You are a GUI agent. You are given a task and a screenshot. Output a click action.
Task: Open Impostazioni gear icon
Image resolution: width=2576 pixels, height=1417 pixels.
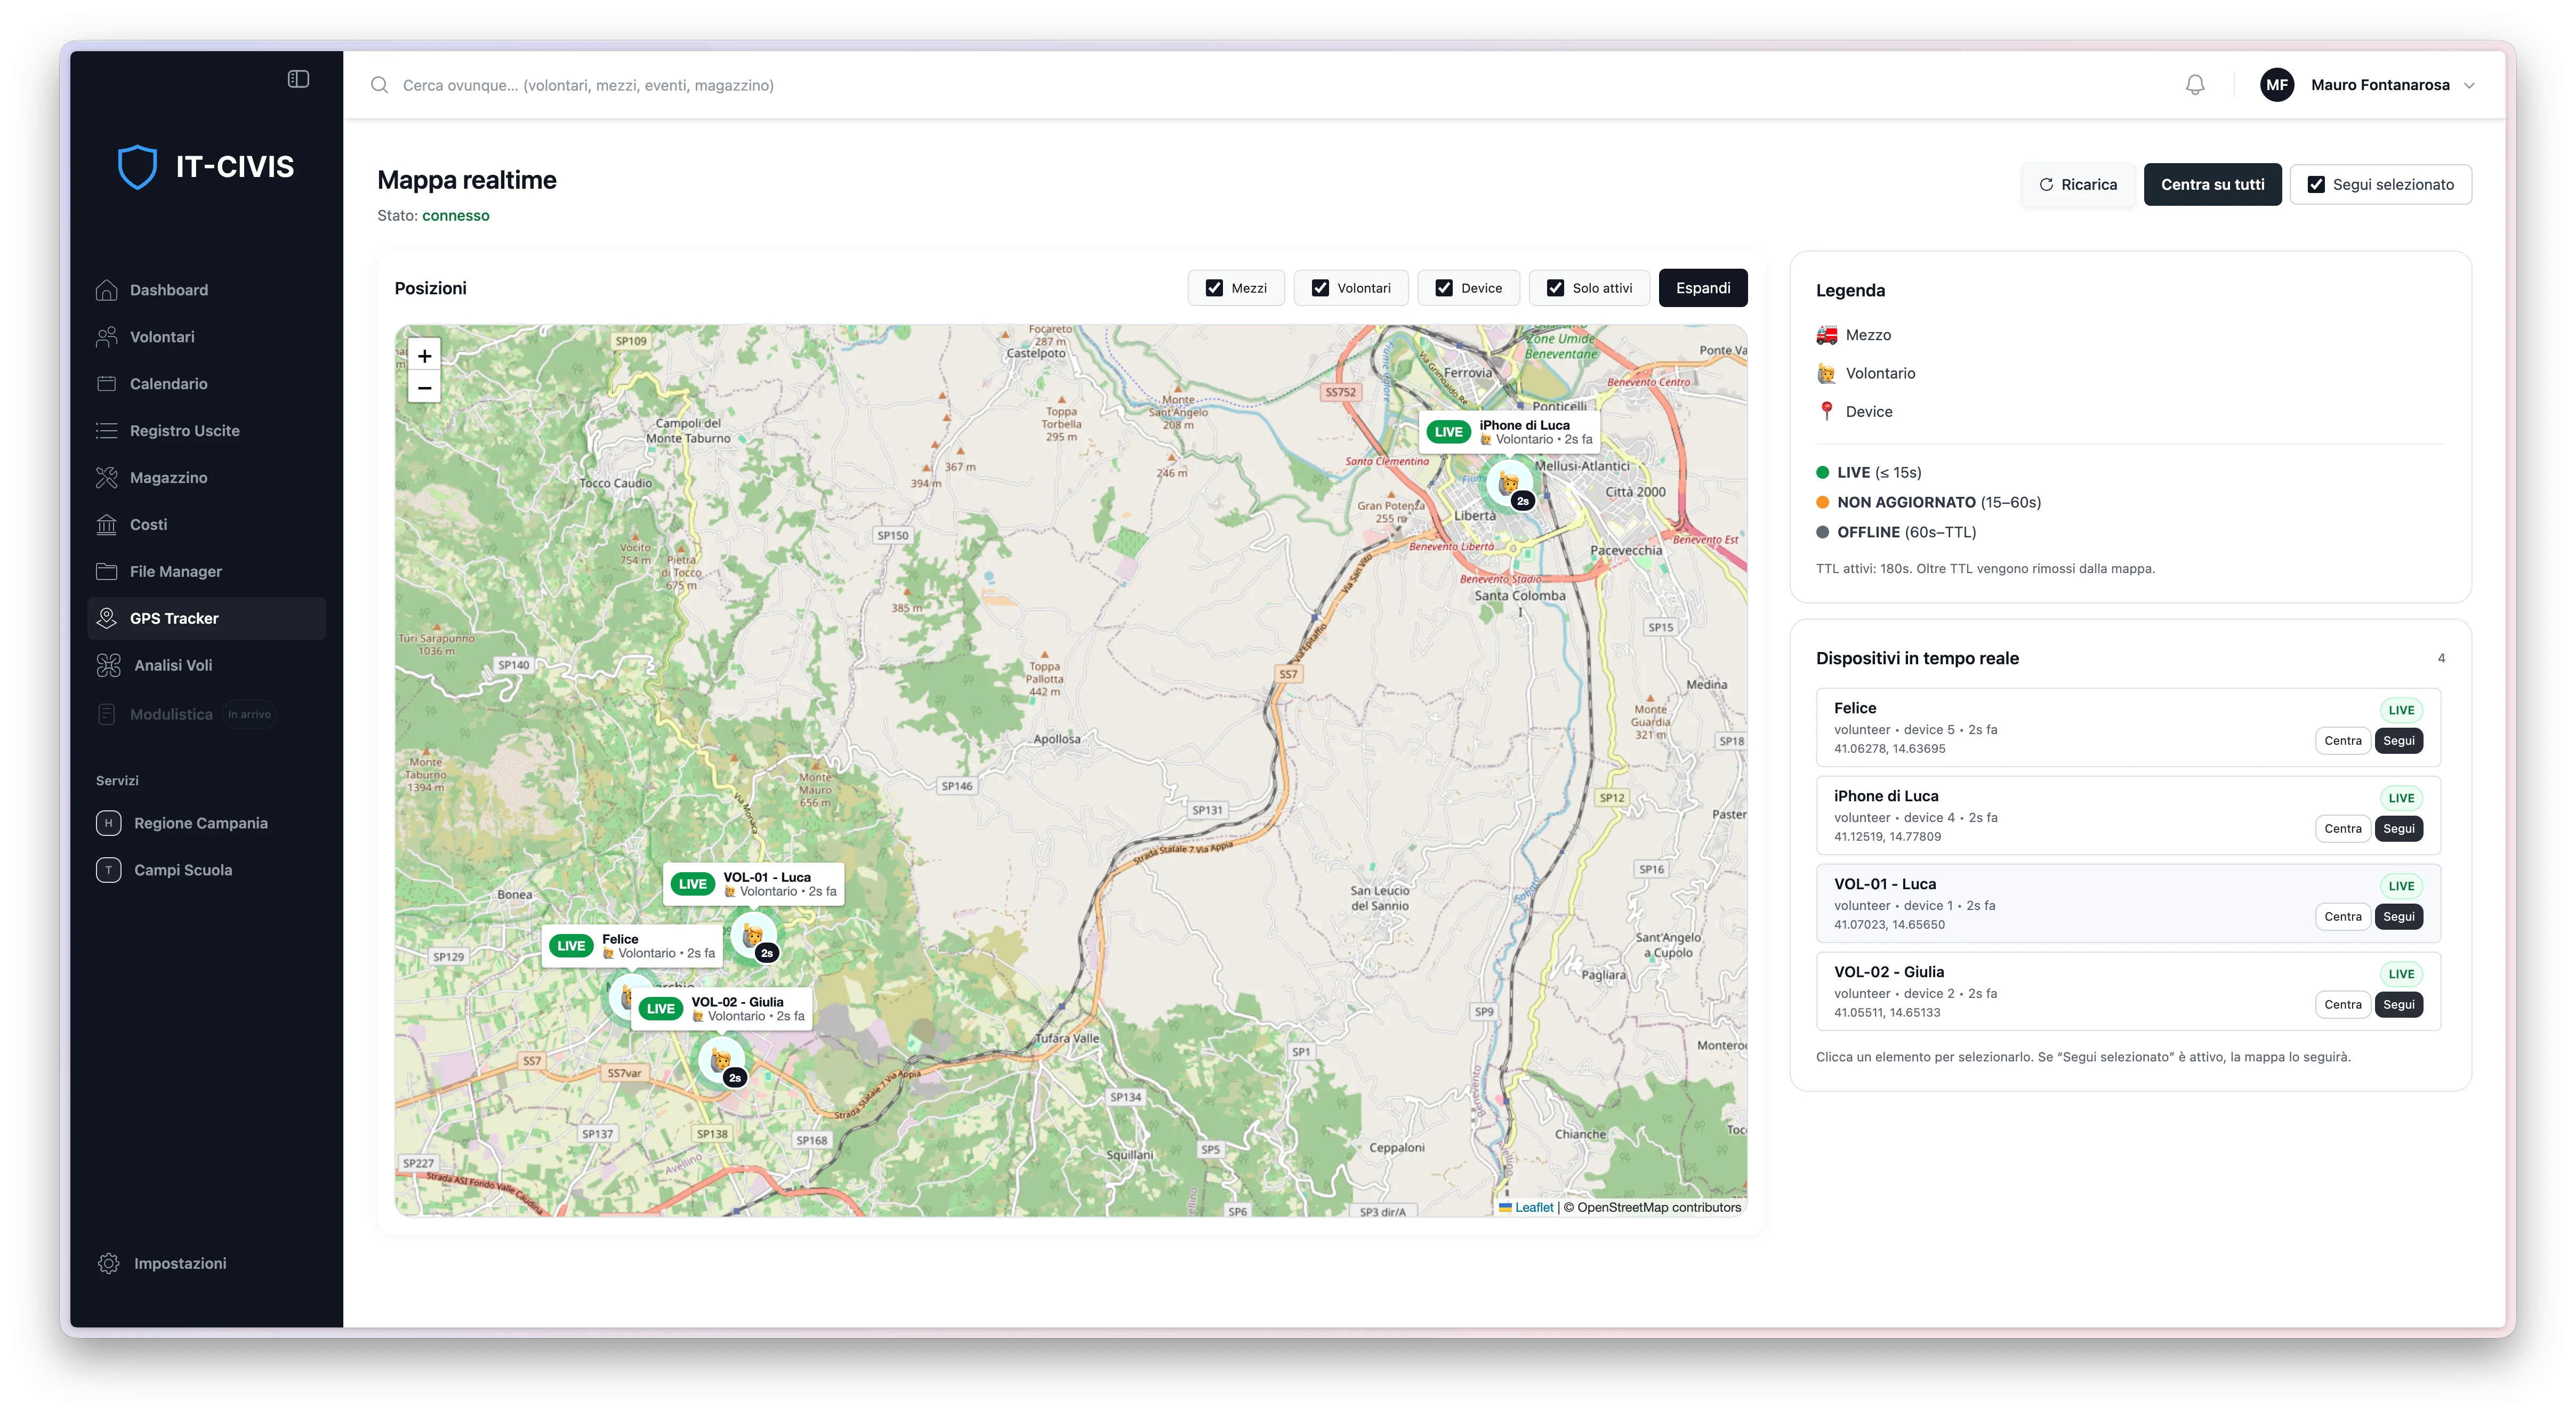(x=108, y=1263)
